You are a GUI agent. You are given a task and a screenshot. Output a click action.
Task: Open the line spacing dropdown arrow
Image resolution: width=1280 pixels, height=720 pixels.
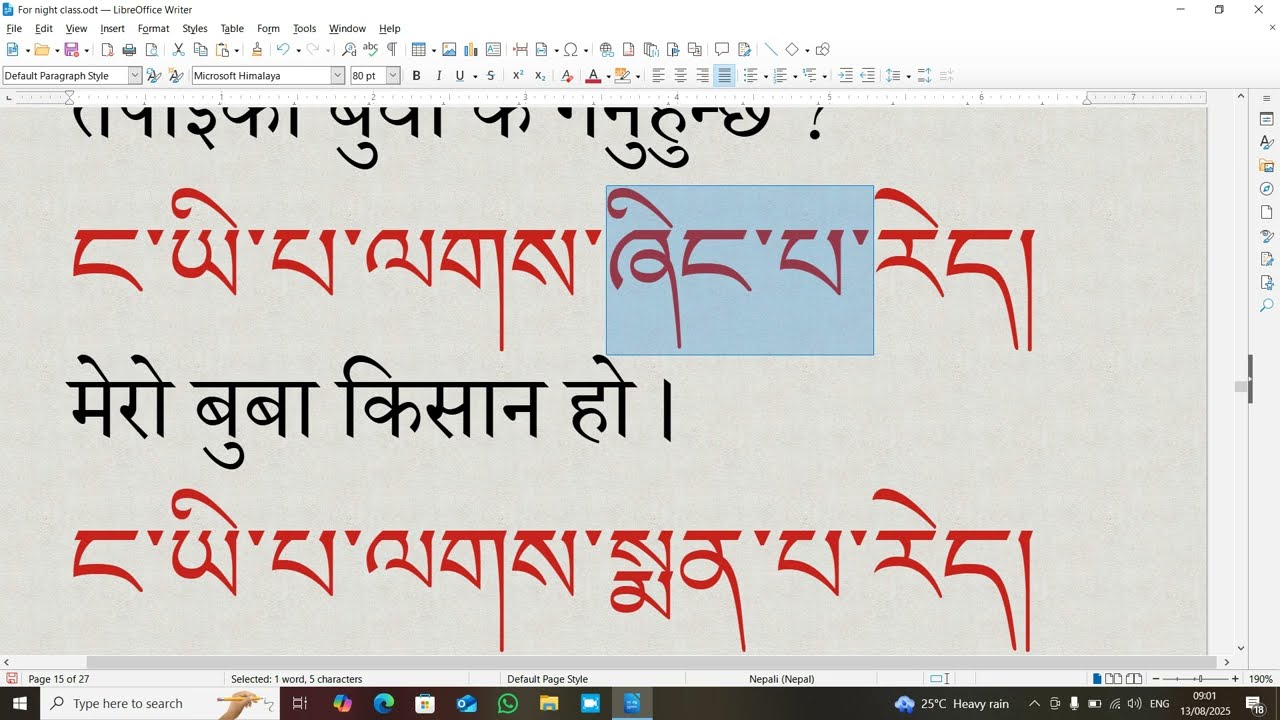908,77
